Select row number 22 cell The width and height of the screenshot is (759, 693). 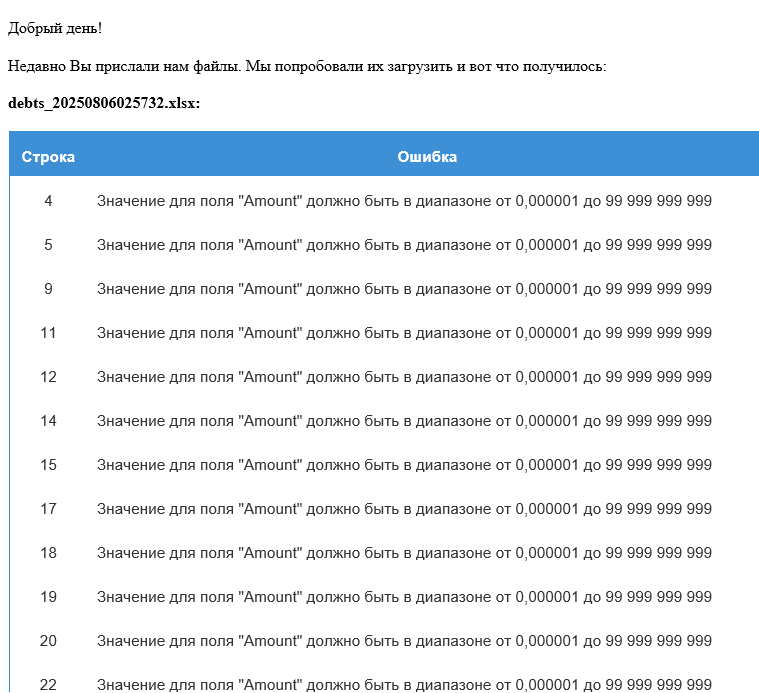pos(48,685)
